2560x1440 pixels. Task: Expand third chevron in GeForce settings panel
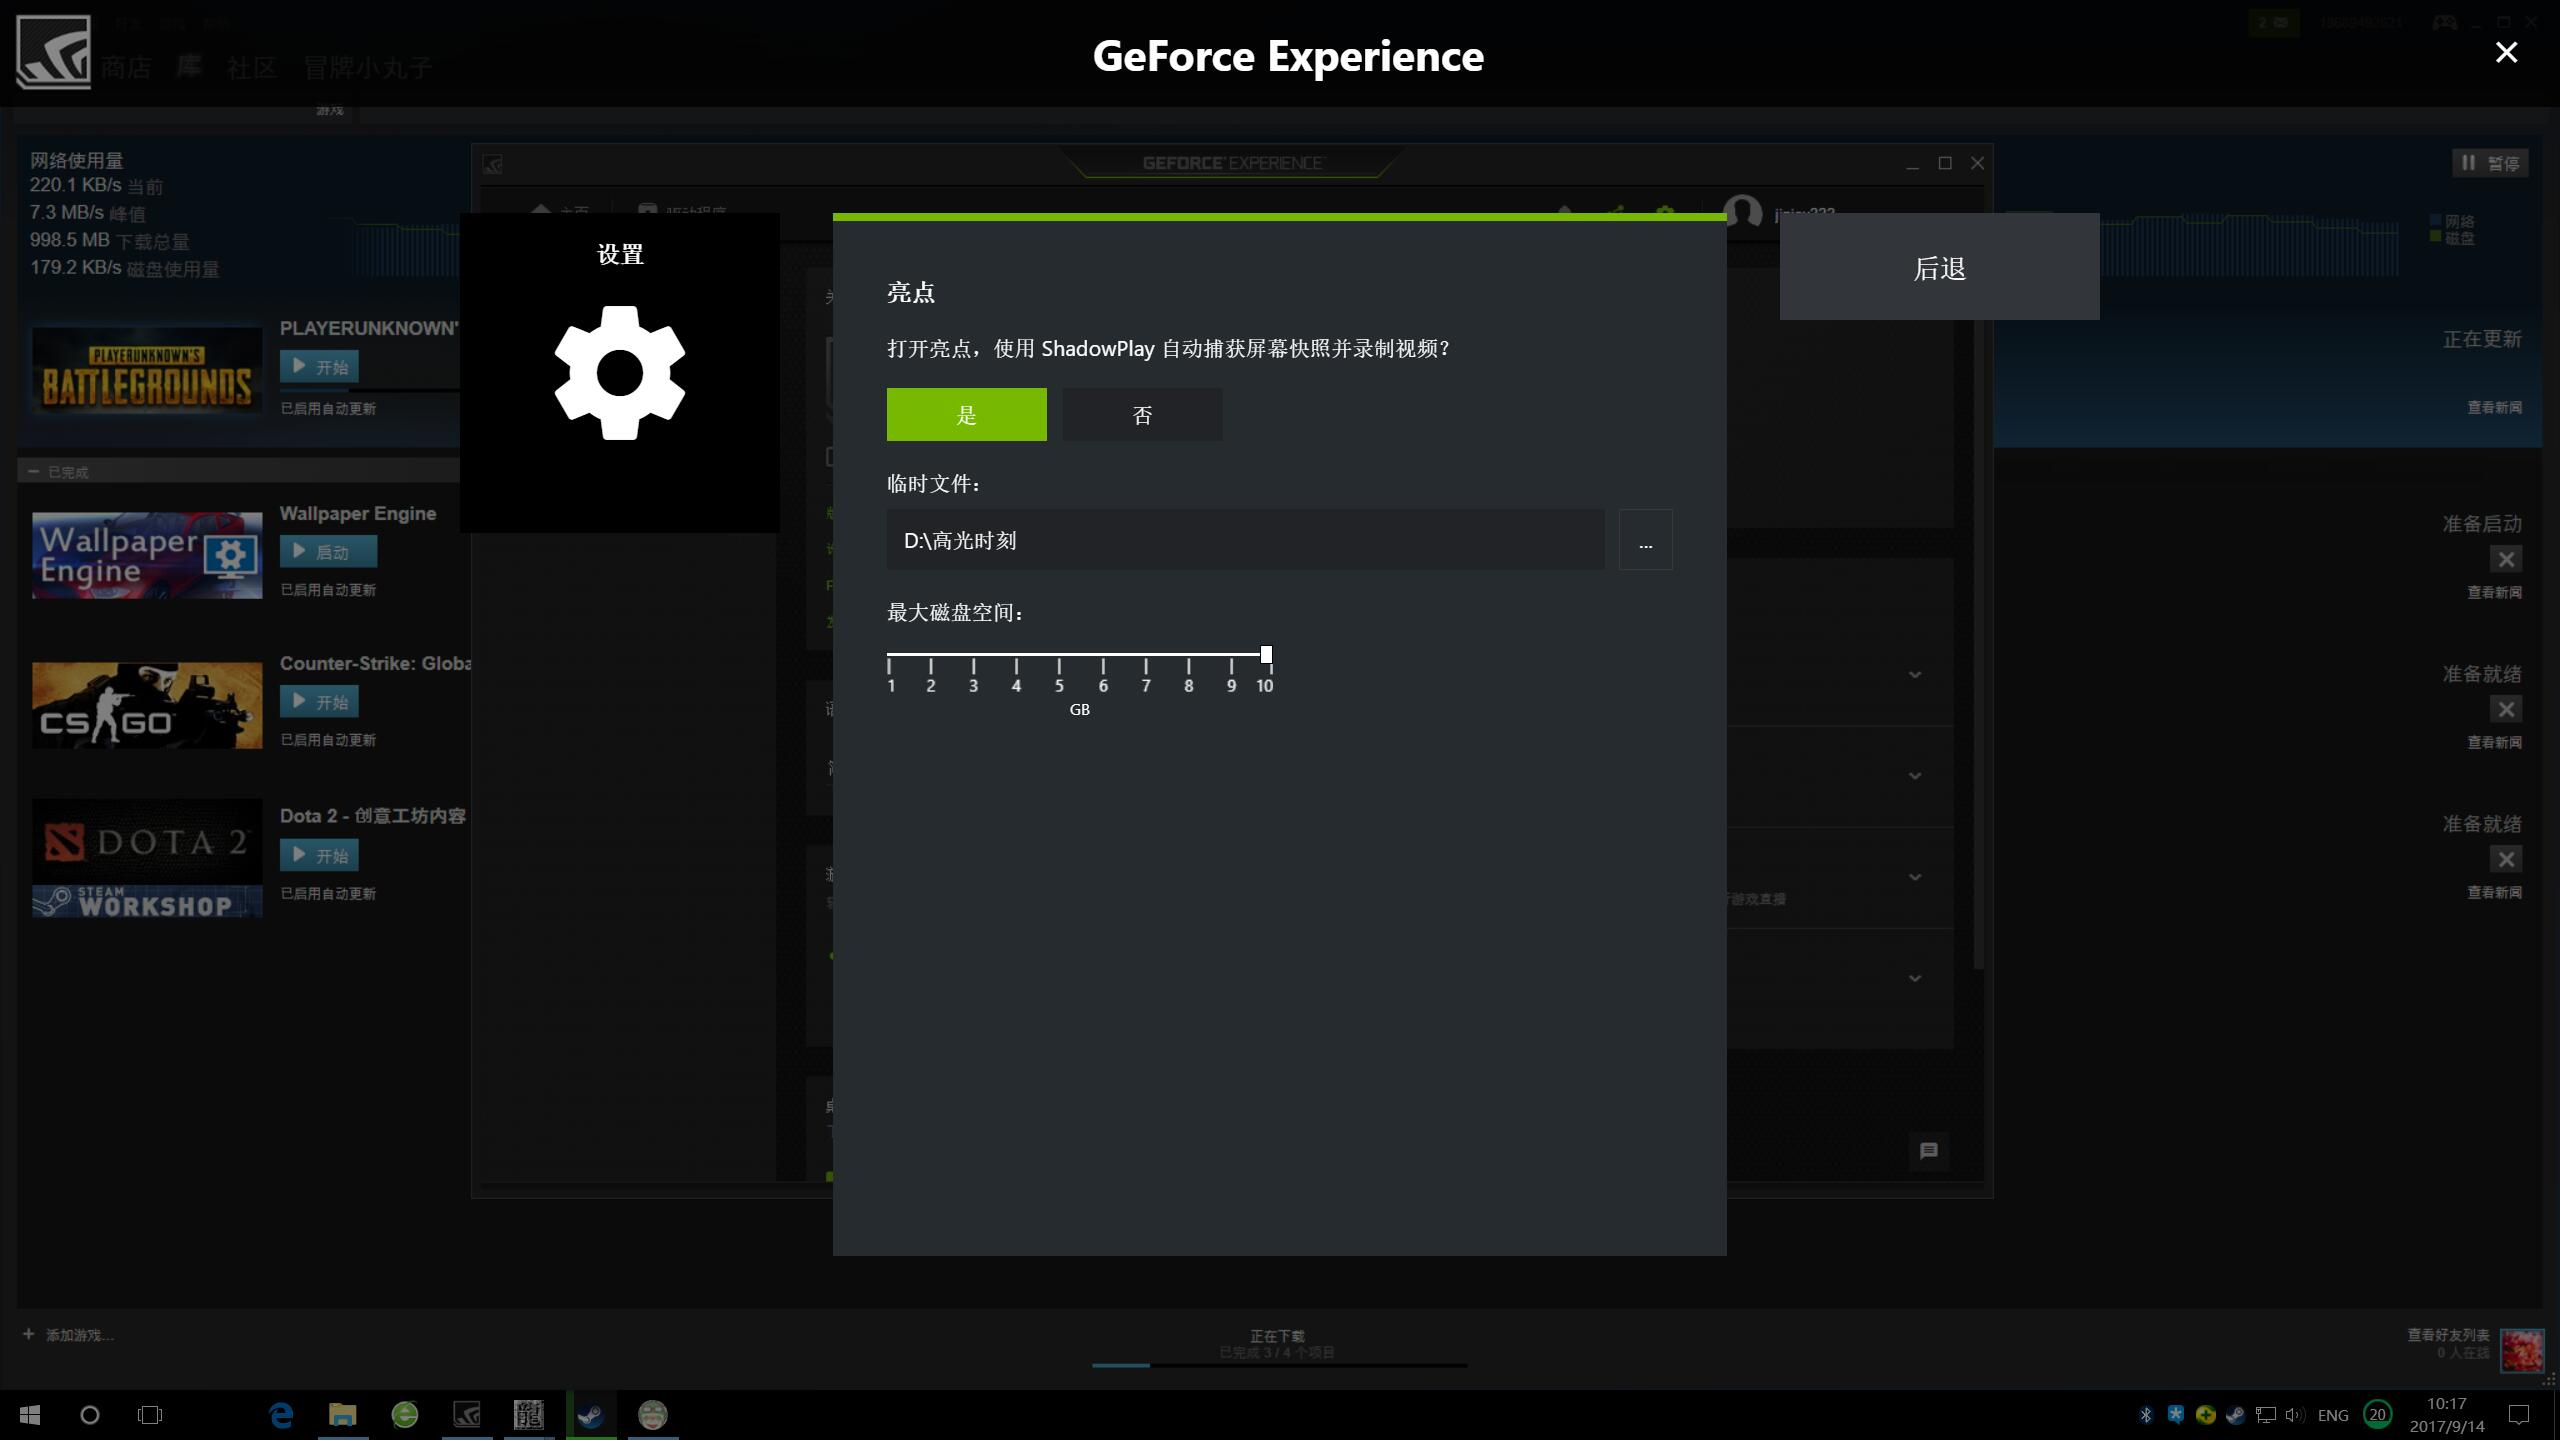click(1915, 877)
